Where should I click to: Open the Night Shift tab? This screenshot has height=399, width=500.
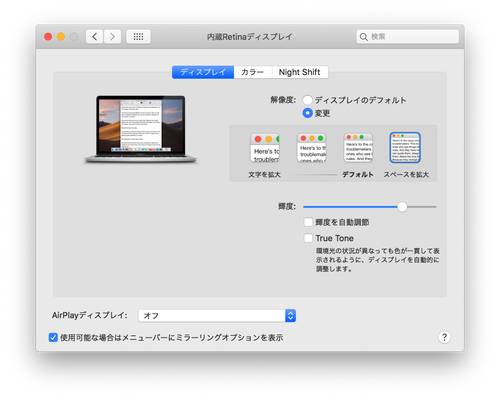point(300,72)
